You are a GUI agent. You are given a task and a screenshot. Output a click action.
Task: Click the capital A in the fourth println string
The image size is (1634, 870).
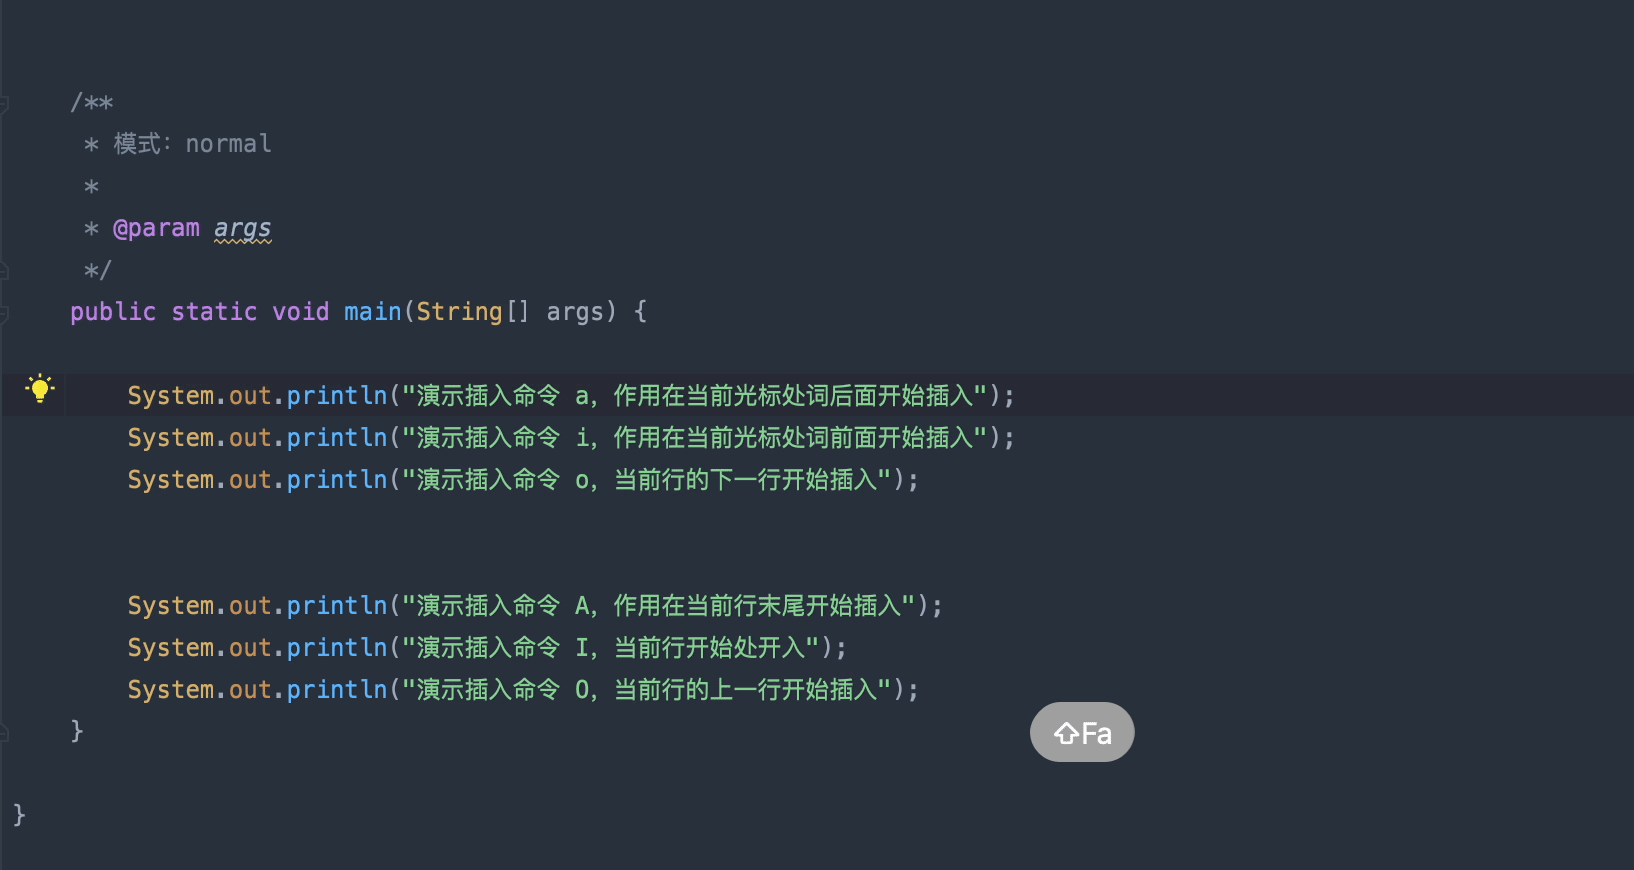point(583,607)
